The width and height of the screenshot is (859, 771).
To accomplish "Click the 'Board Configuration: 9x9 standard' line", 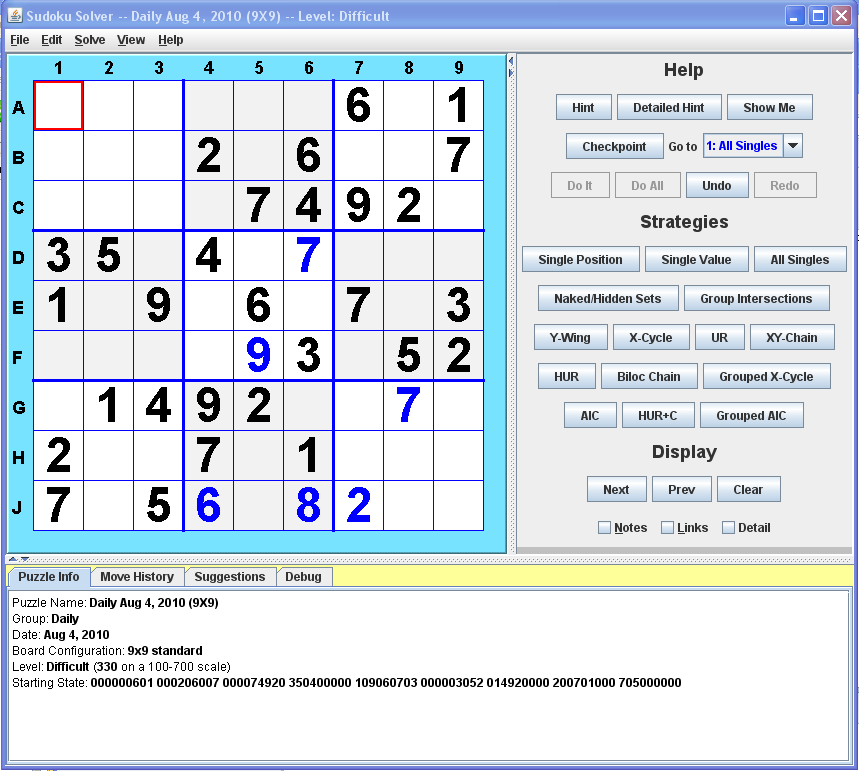I will click(107, 651).
